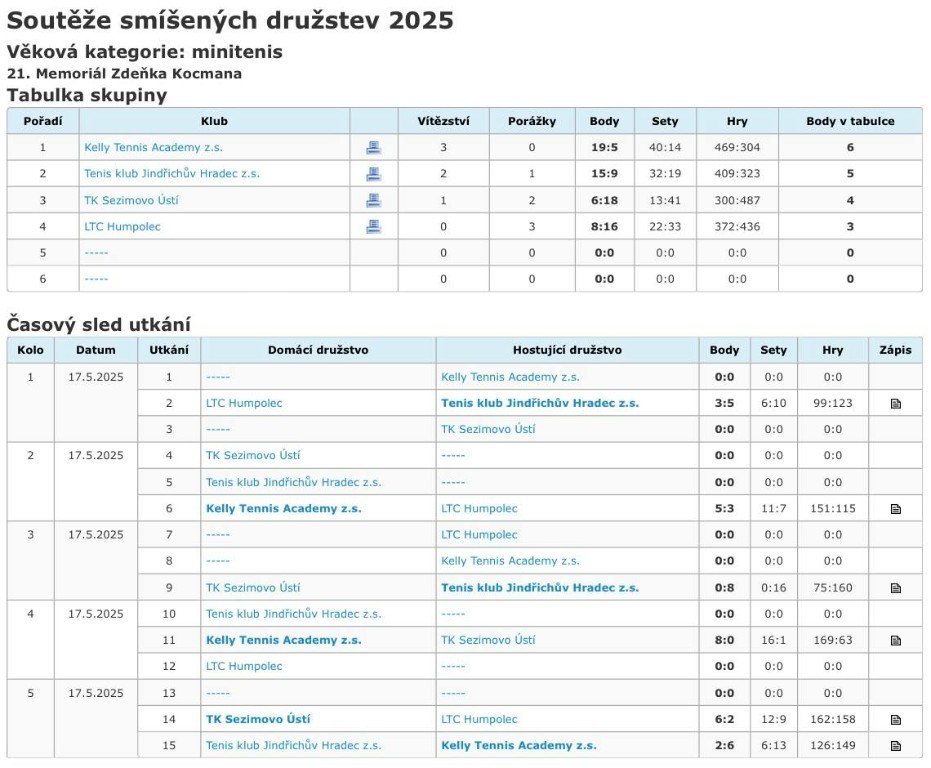Open Tenis klub Jindřichův Hradec in standings table
This screenshot has width=931, height=768.
(x=172, y=173)
